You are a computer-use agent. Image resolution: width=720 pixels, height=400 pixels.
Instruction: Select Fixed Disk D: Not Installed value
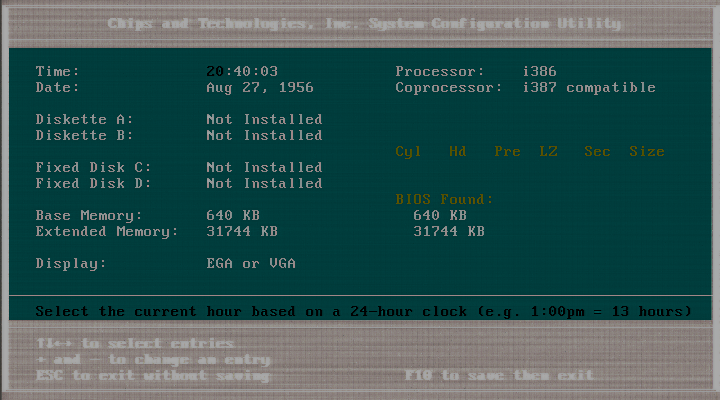click(264, 183)
